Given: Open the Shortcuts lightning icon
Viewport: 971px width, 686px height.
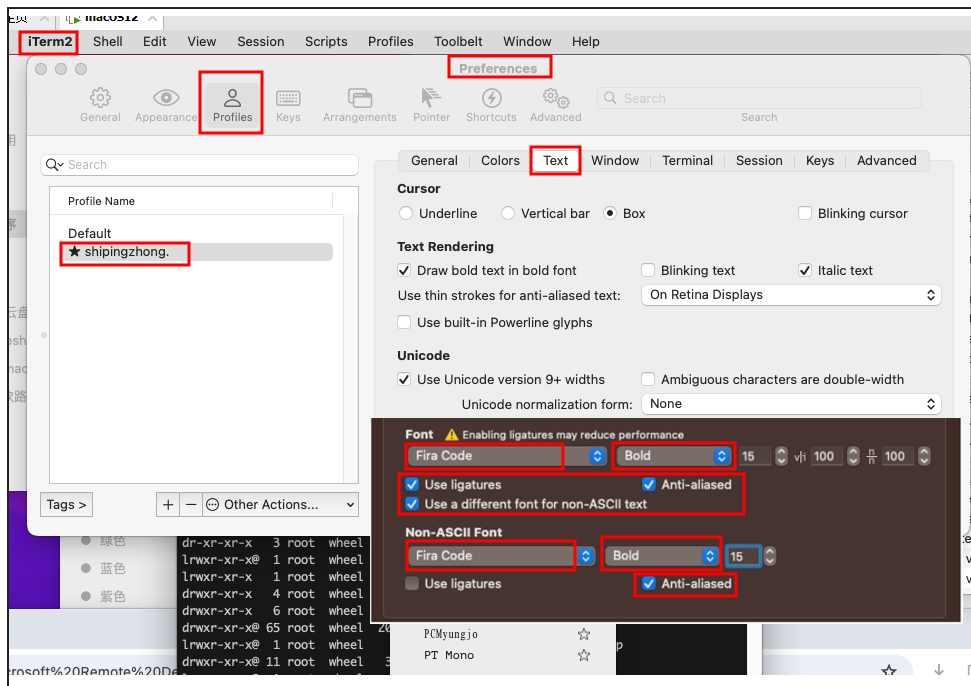Looking at the screenshot, I should 492,98.
